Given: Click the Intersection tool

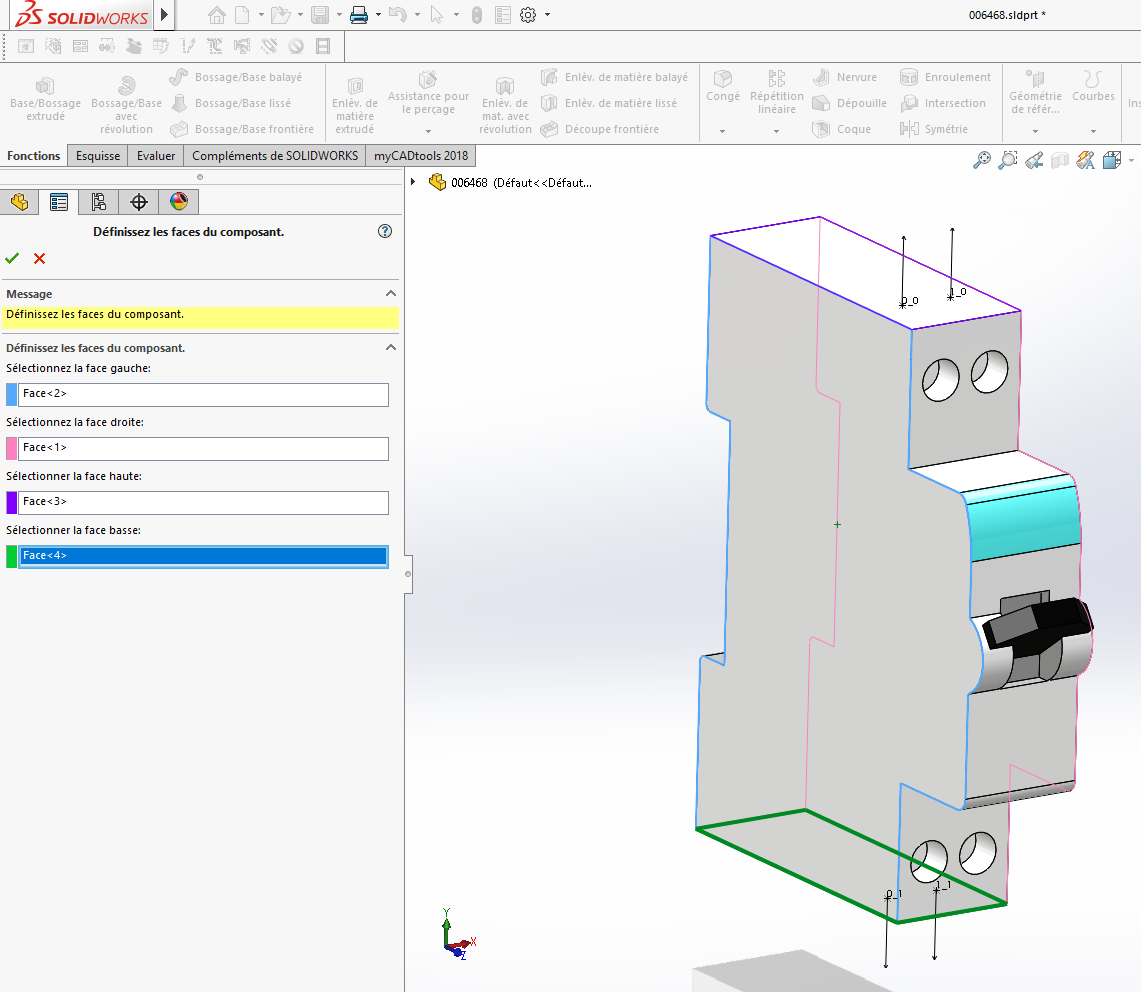Looking at the screenshot, I should 943,103.
